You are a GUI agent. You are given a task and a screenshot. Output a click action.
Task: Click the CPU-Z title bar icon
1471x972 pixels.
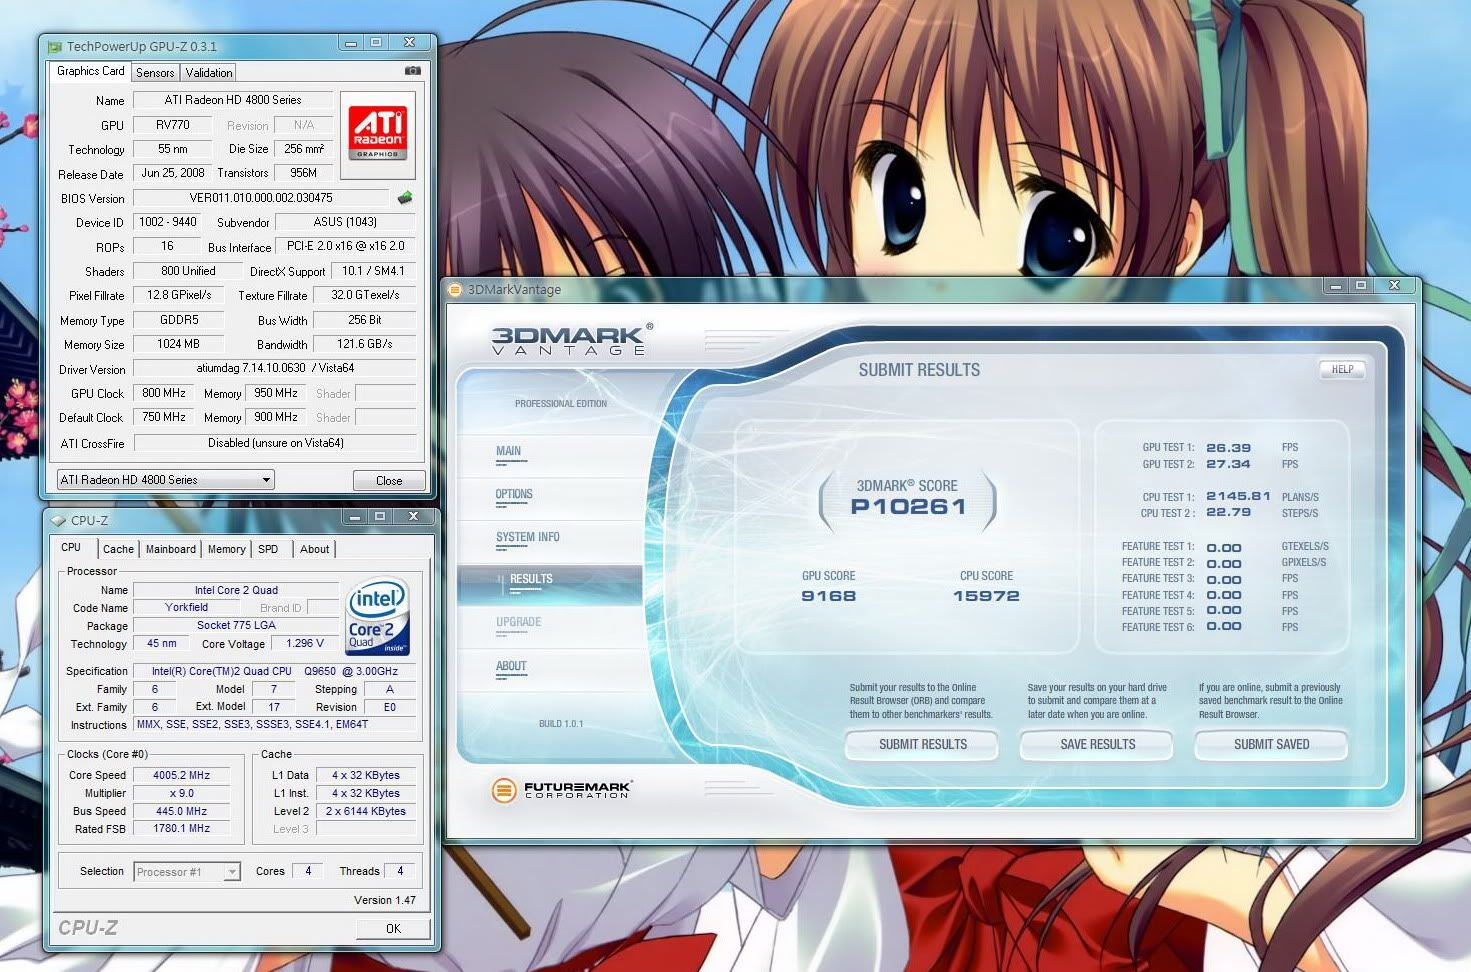57,520
